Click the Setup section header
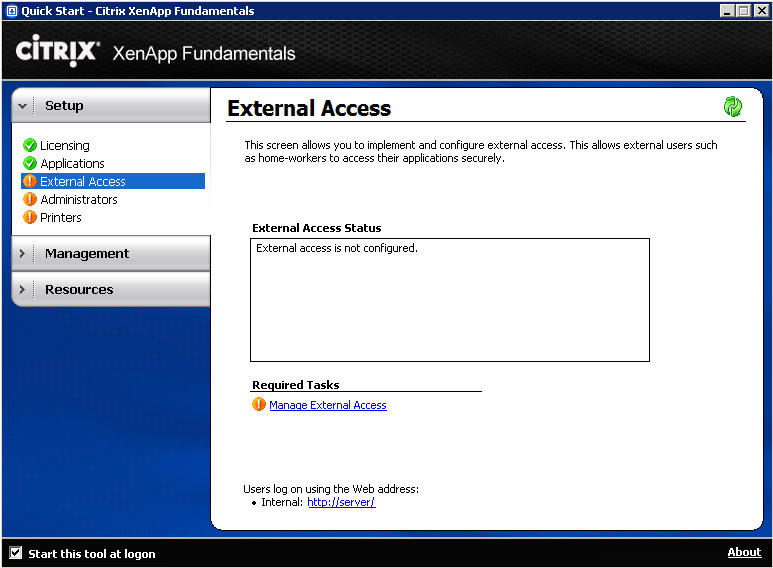This screenshot has height=568, width=773. click(111, 106)
